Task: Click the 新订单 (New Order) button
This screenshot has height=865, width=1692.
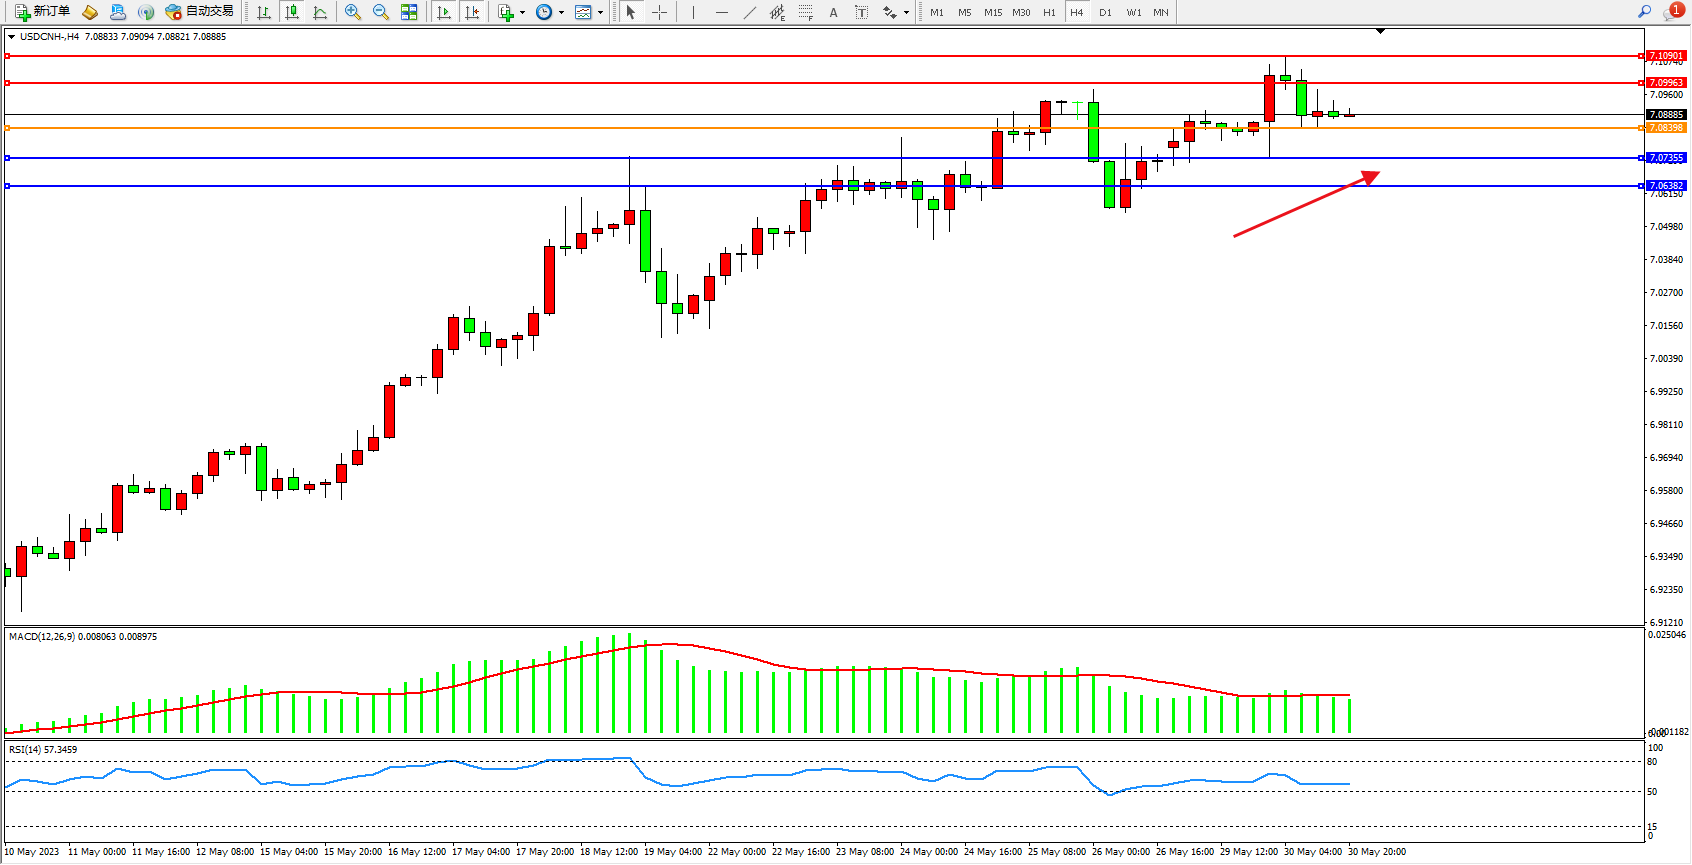Action: [x=42, y=12]
